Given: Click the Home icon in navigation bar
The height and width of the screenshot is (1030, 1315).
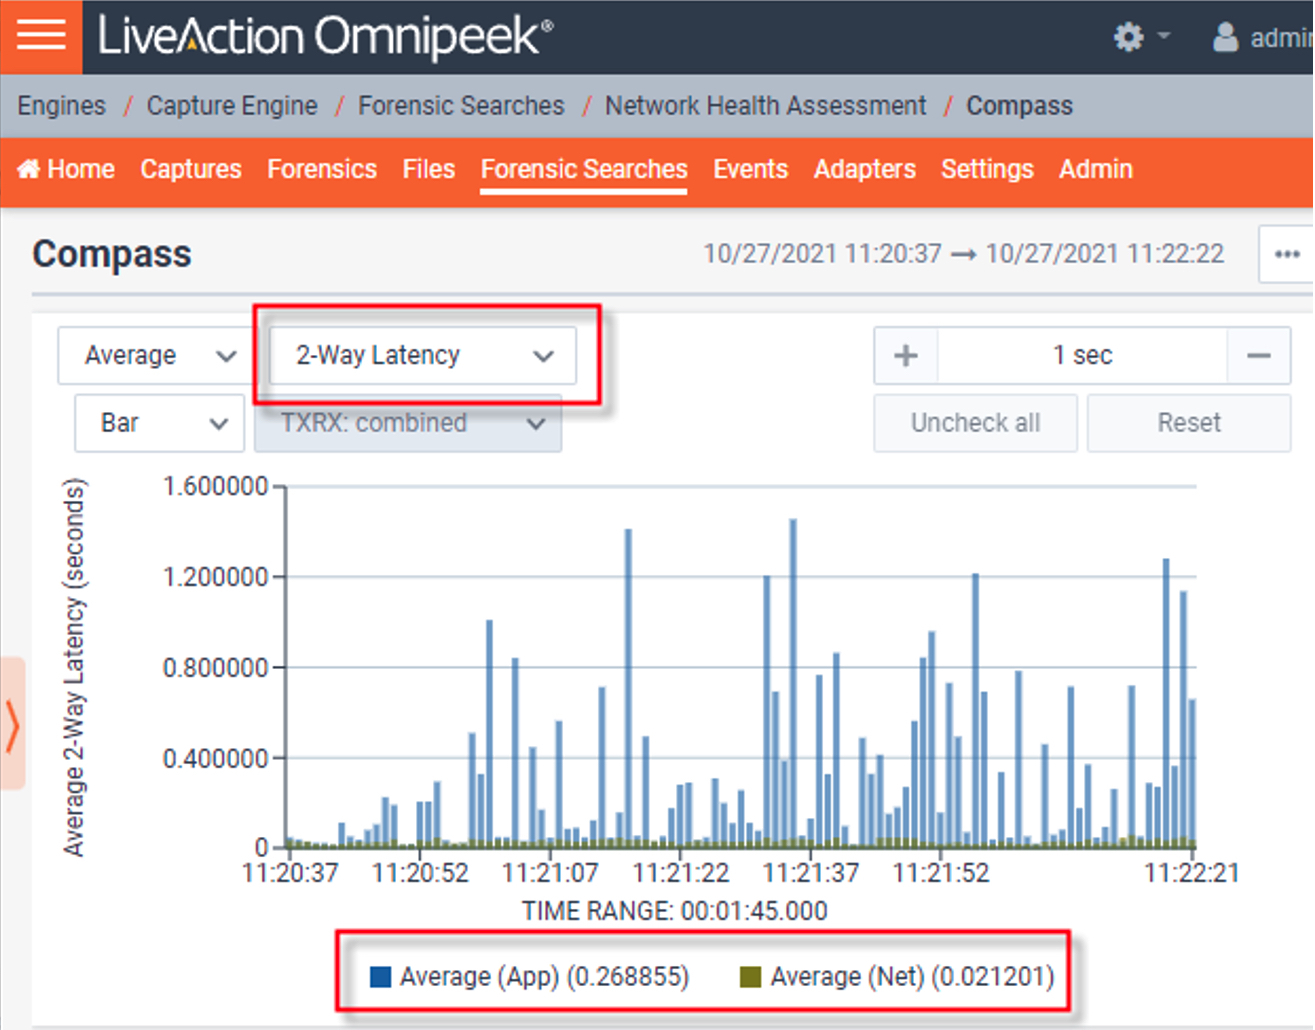Looking at the screenshot, I should coord(29,169).
